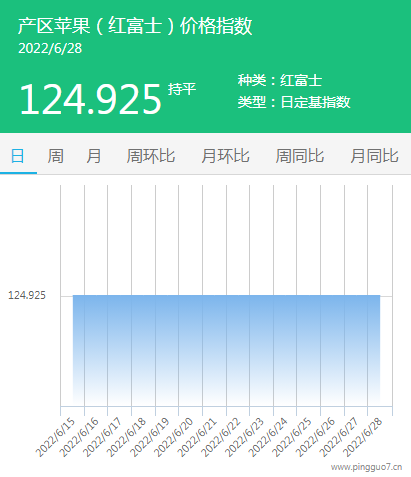Screen dimensions: 411x477
Task: Click the 持平 status label
Action: (x=182, y=89)
